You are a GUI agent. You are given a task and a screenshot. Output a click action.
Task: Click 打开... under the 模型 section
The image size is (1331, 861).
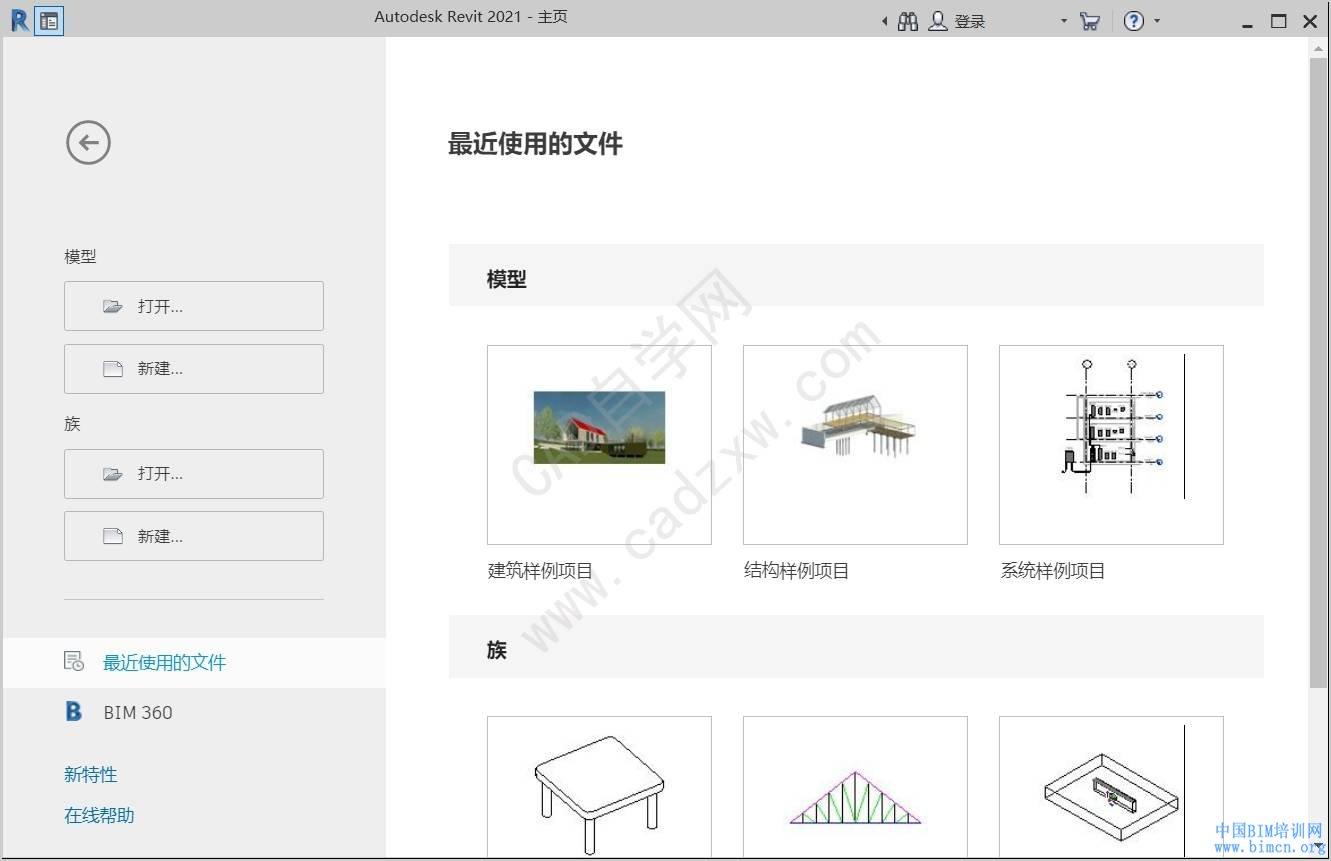pyautogui.click(x=194, y=306)
